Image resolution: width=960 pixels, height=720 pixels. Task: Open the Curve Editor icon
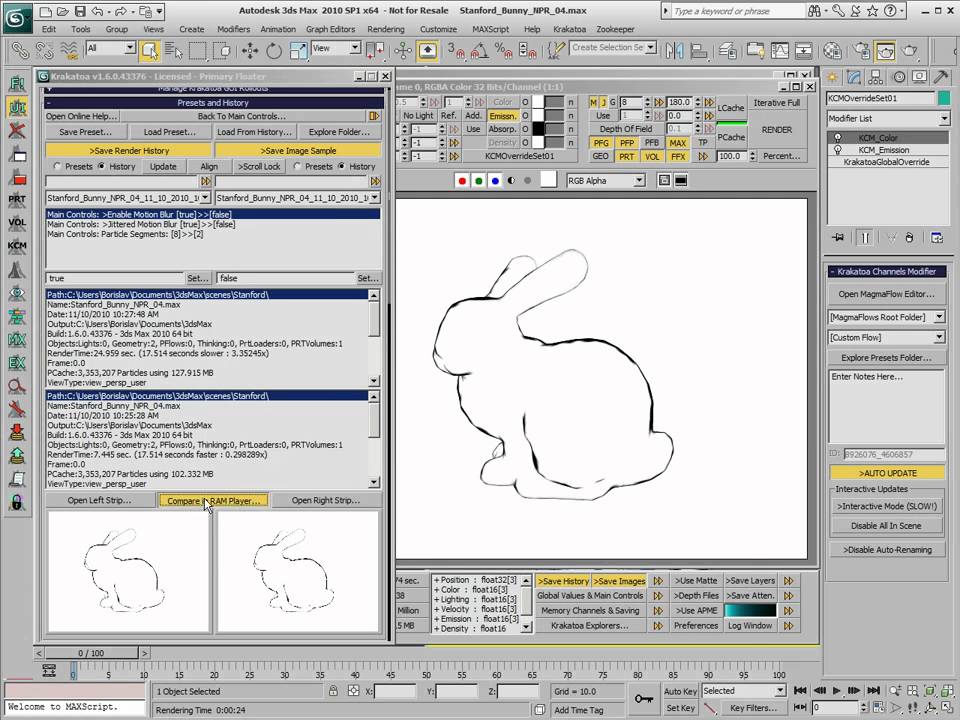[779, 51]
